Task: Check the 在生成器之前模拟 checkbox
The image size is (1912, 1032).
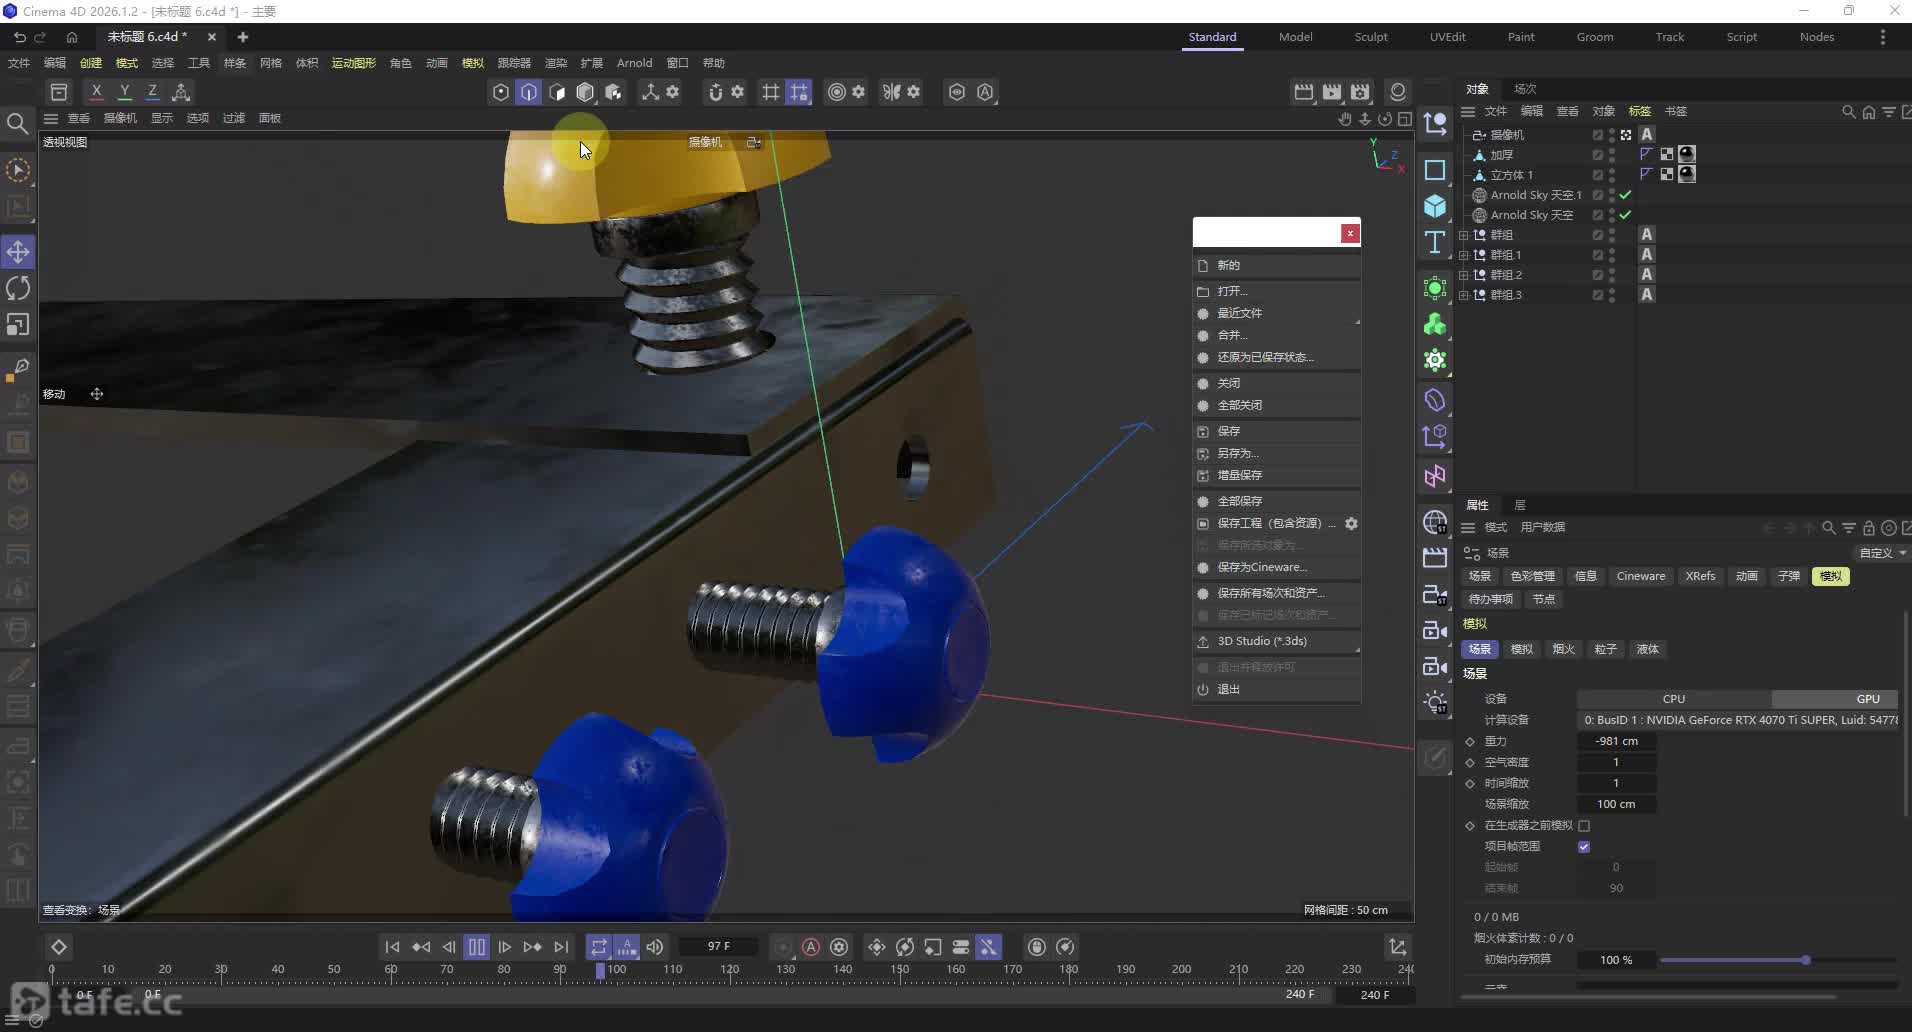Action: 1584,826
